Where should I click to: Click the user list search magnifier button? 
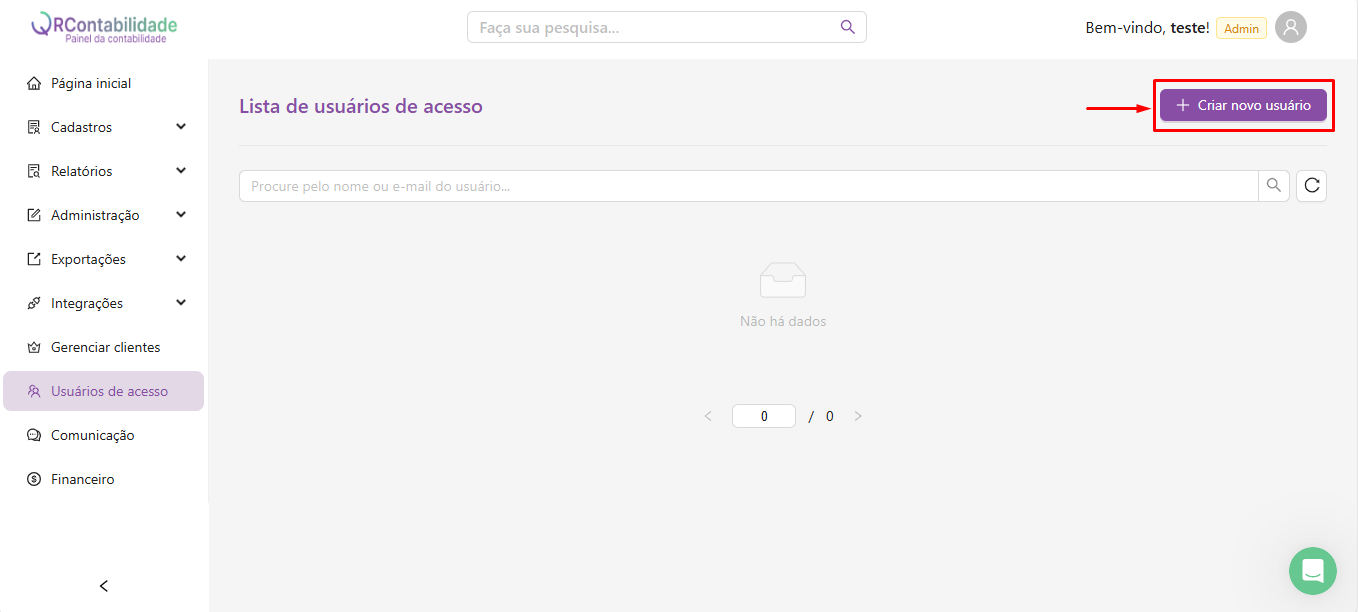pos(1273,186)
